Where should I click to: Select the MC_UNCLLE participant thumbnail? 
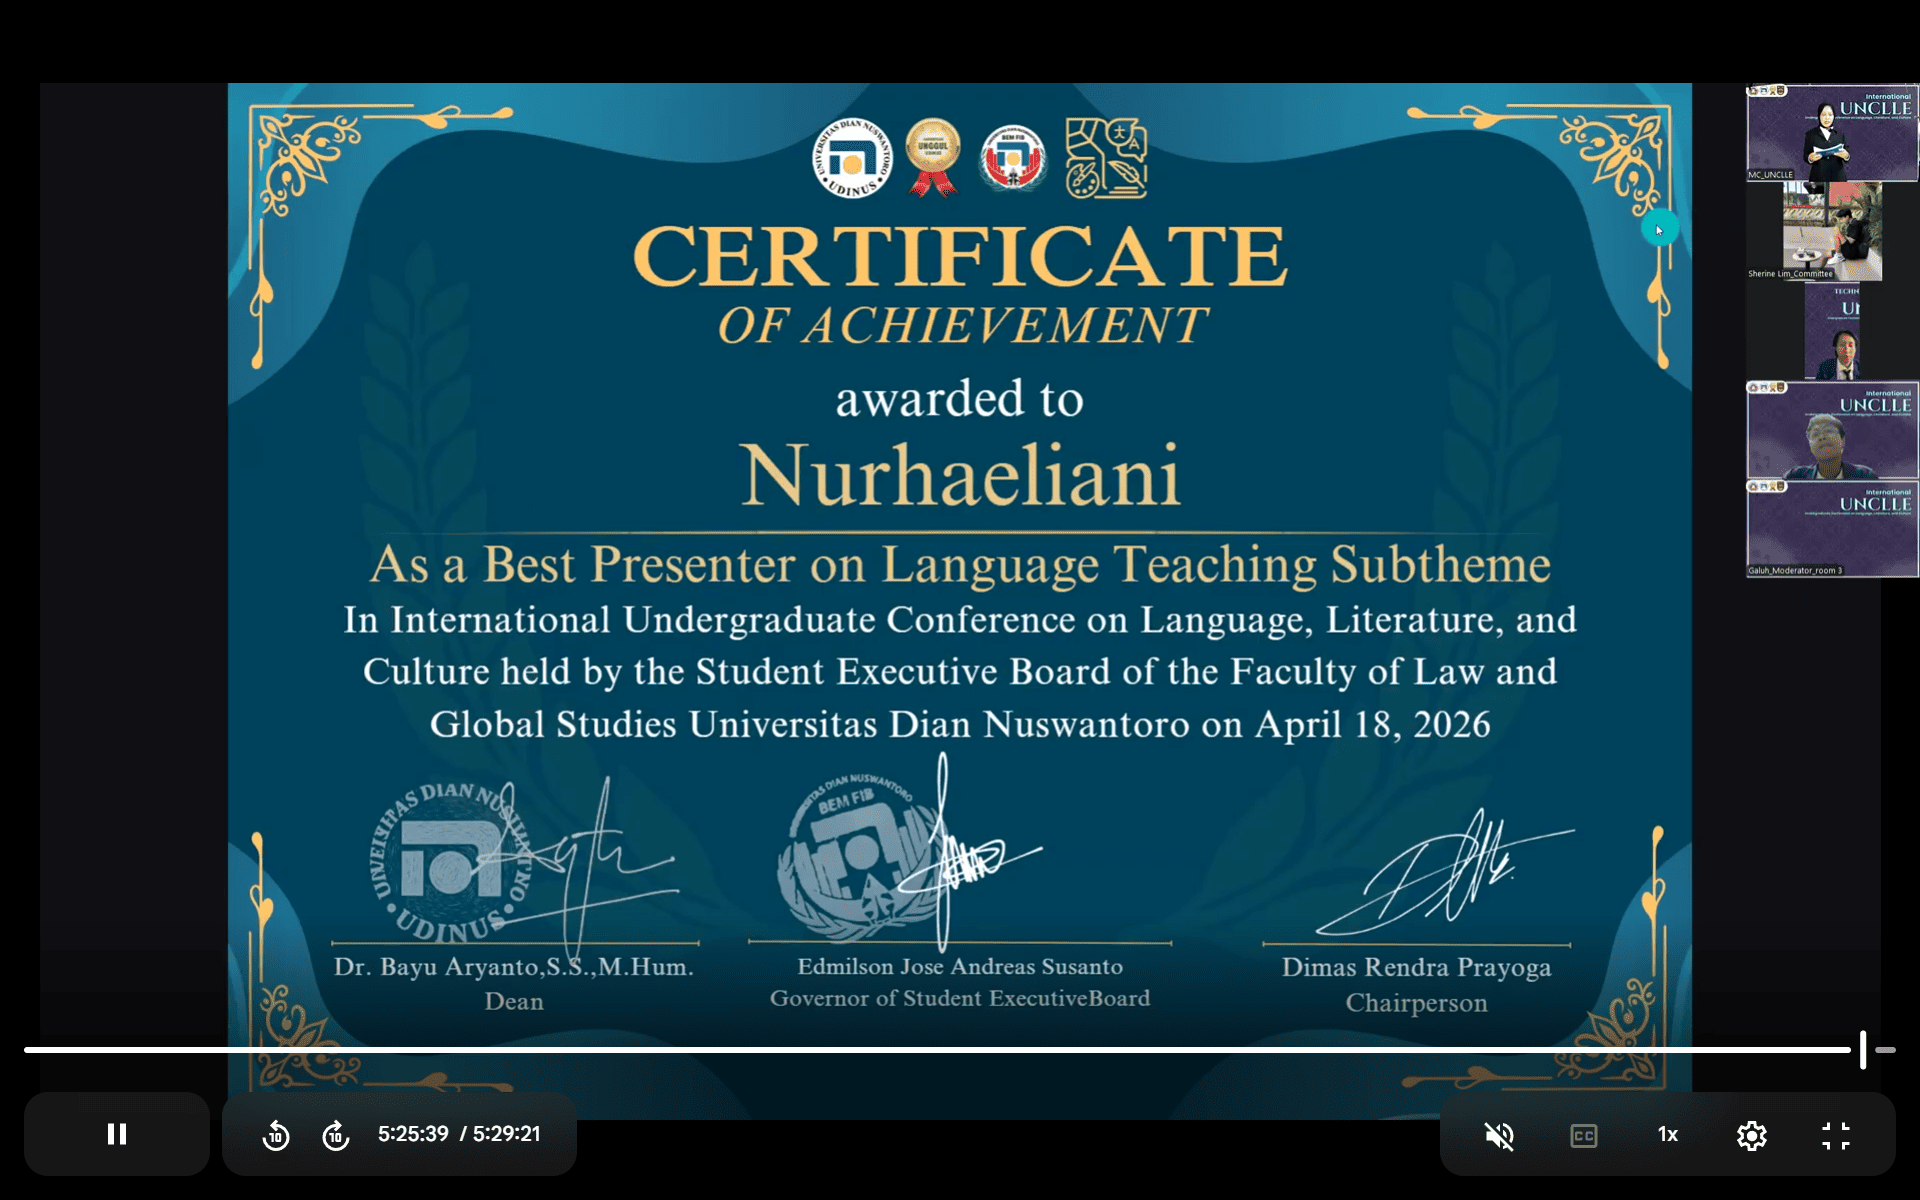point(1832,133)
